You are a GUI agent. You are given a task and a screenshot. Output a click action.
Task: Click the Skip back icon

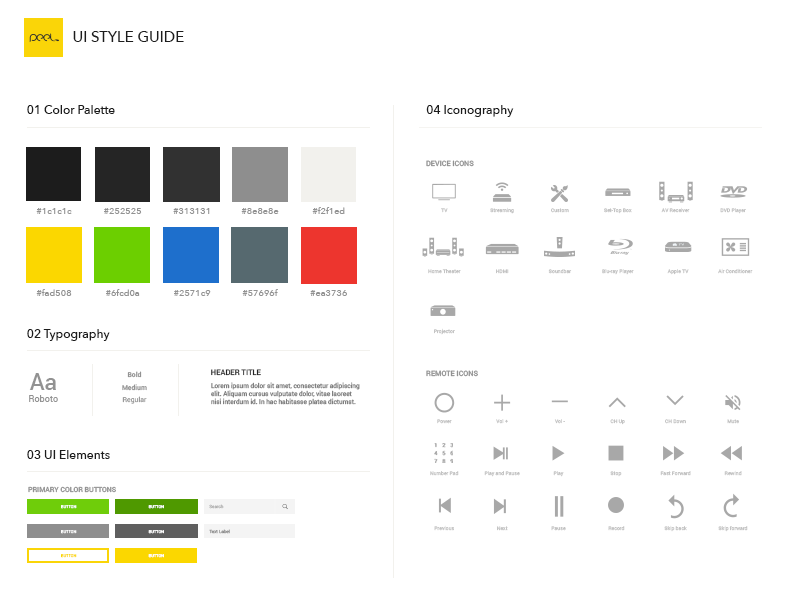(676, 507)
